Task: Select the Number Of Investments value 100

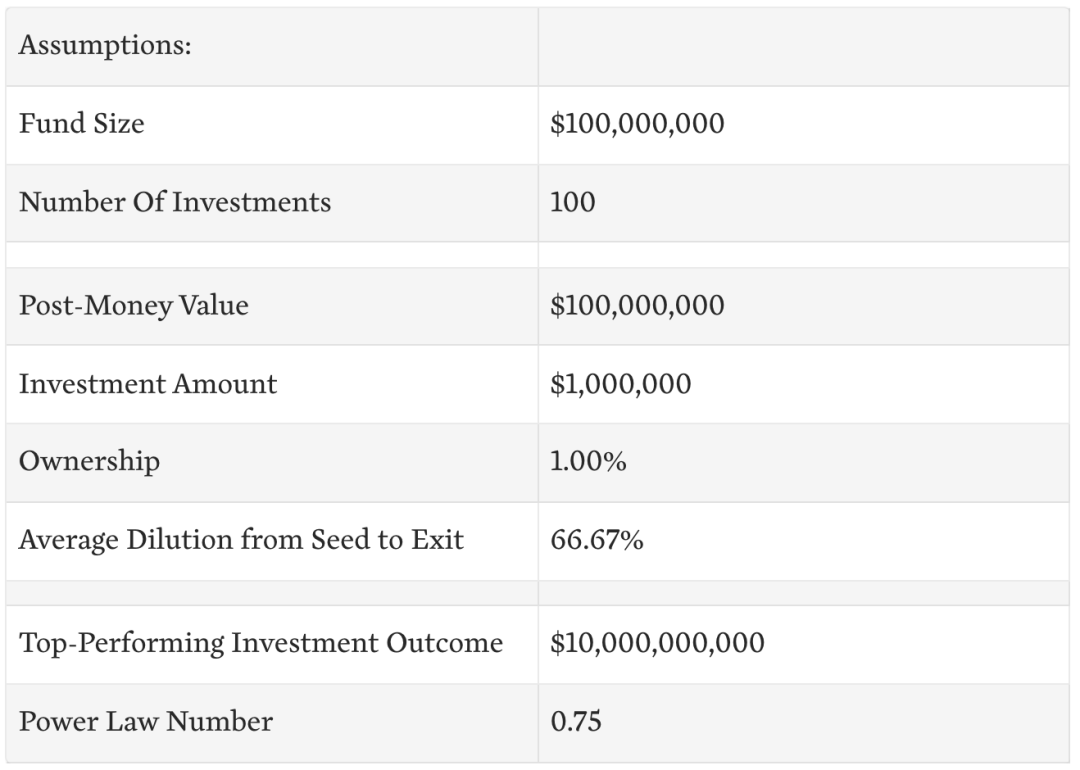Action: (573, 202)
